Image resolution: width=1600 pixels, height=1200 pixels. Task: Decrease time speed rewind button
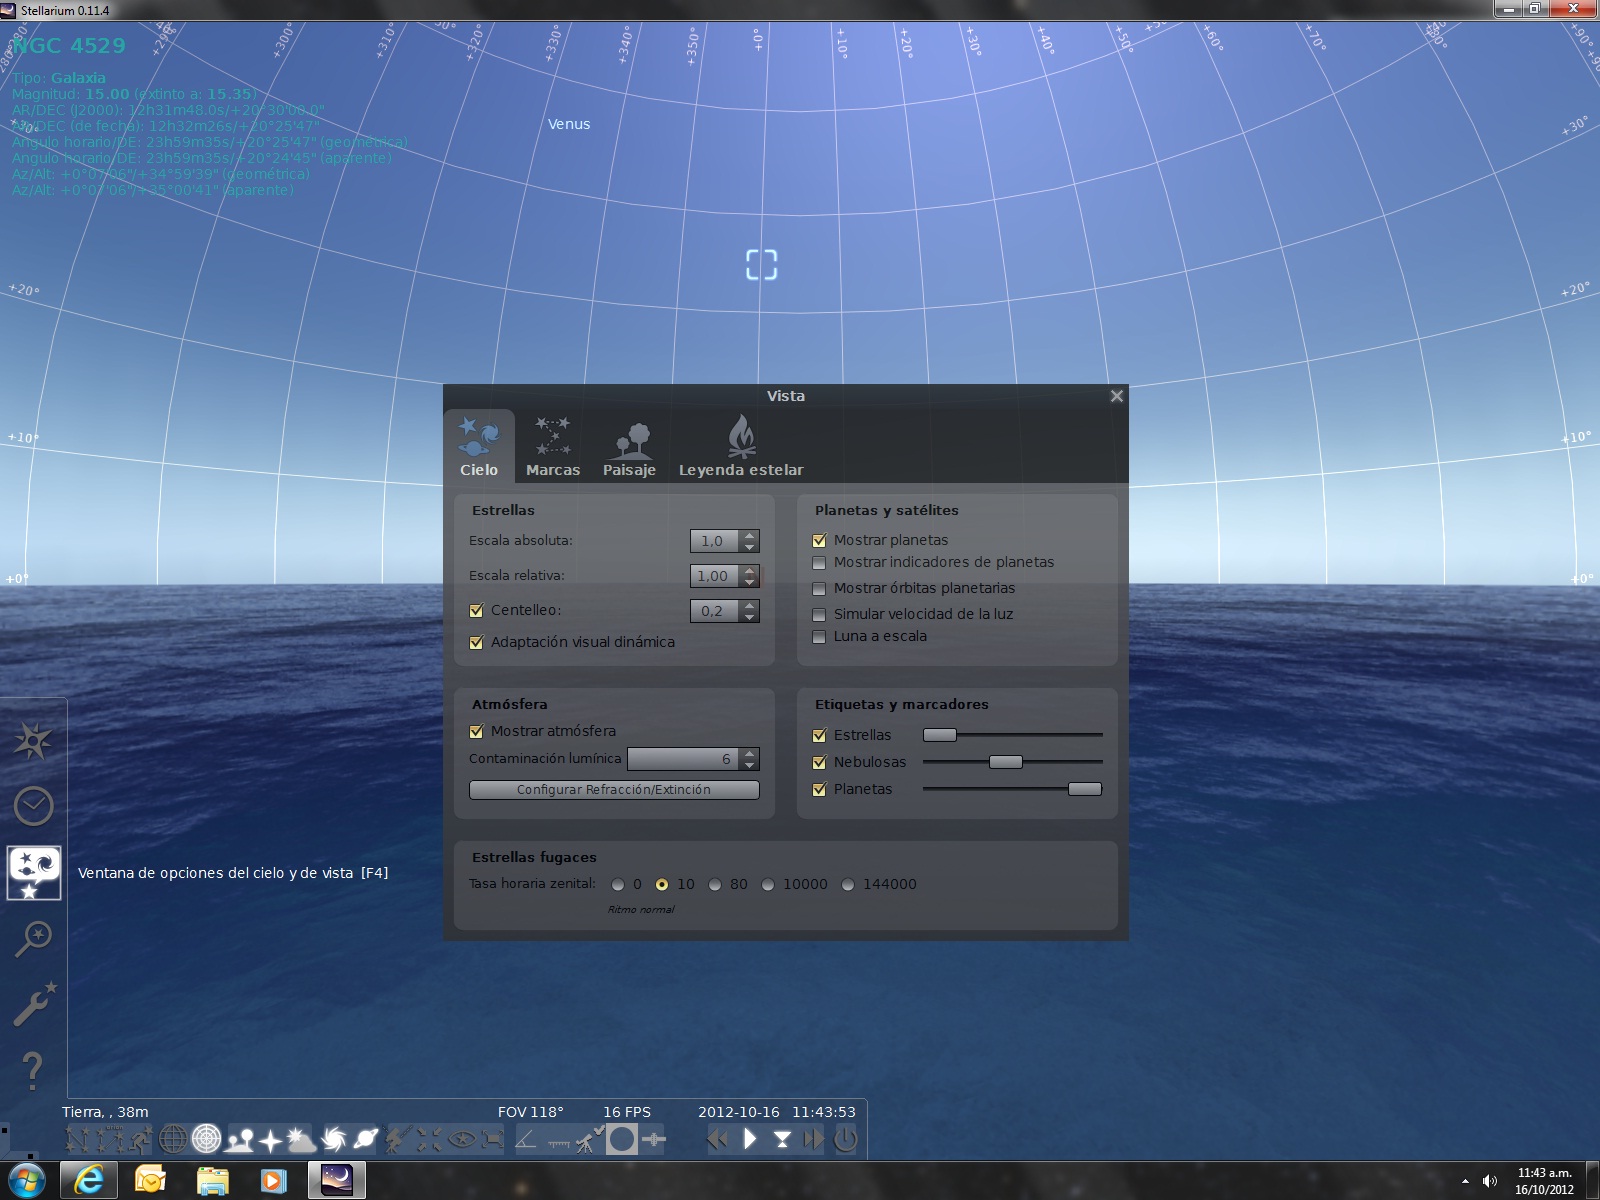717,1139
